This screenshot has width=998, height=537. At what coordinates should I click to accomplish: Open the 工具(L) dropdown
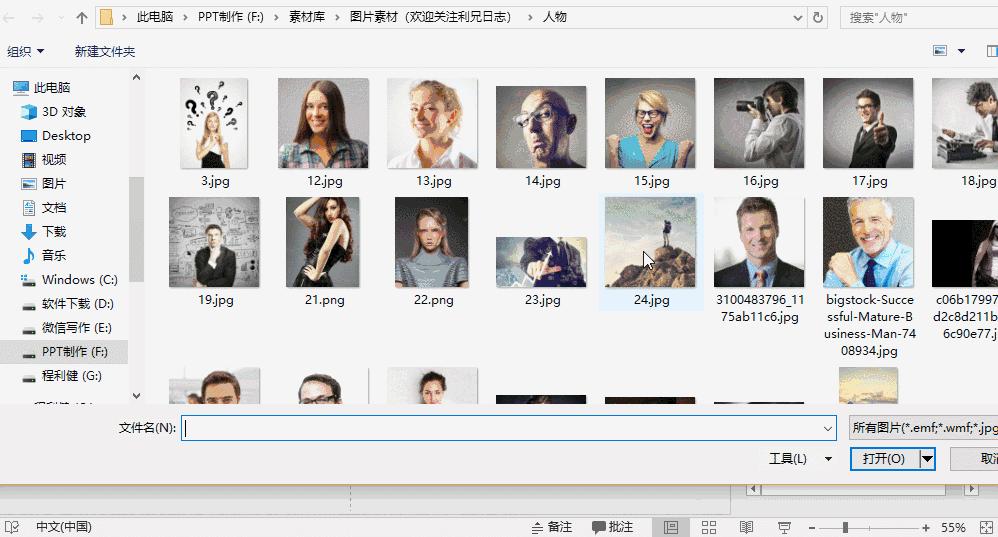(x=800, y=459)
